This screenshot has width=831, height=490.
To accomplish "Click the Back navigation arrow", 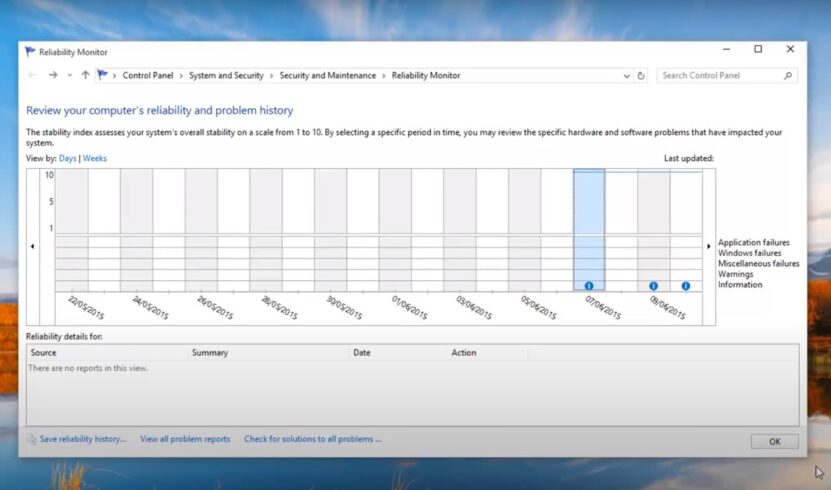I will [x=32, y=75].
